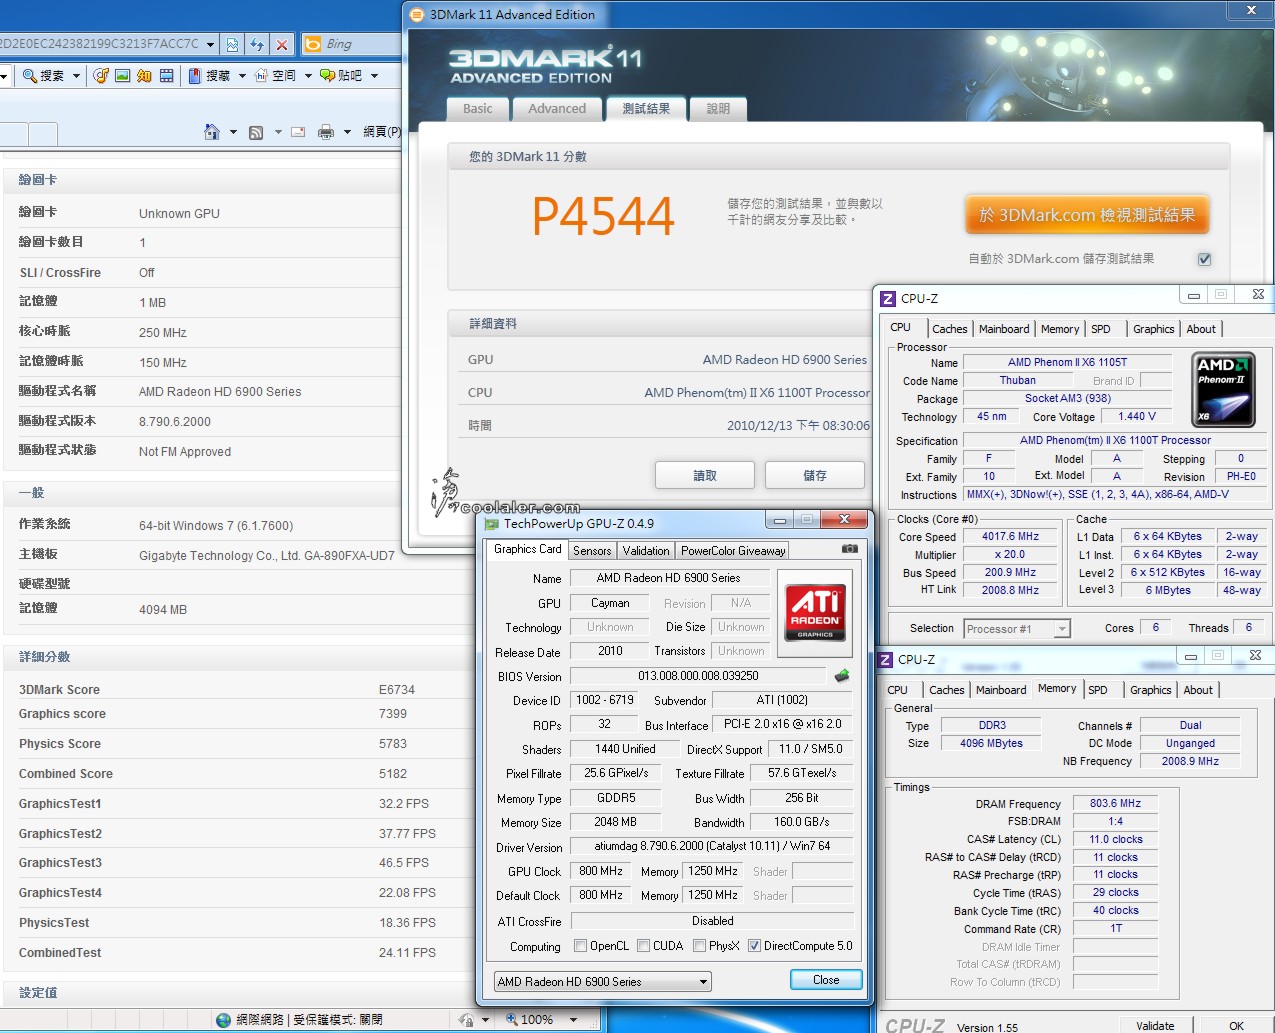Toggle auto-save results to 3DMark.com checkbox

(1205, 259)
